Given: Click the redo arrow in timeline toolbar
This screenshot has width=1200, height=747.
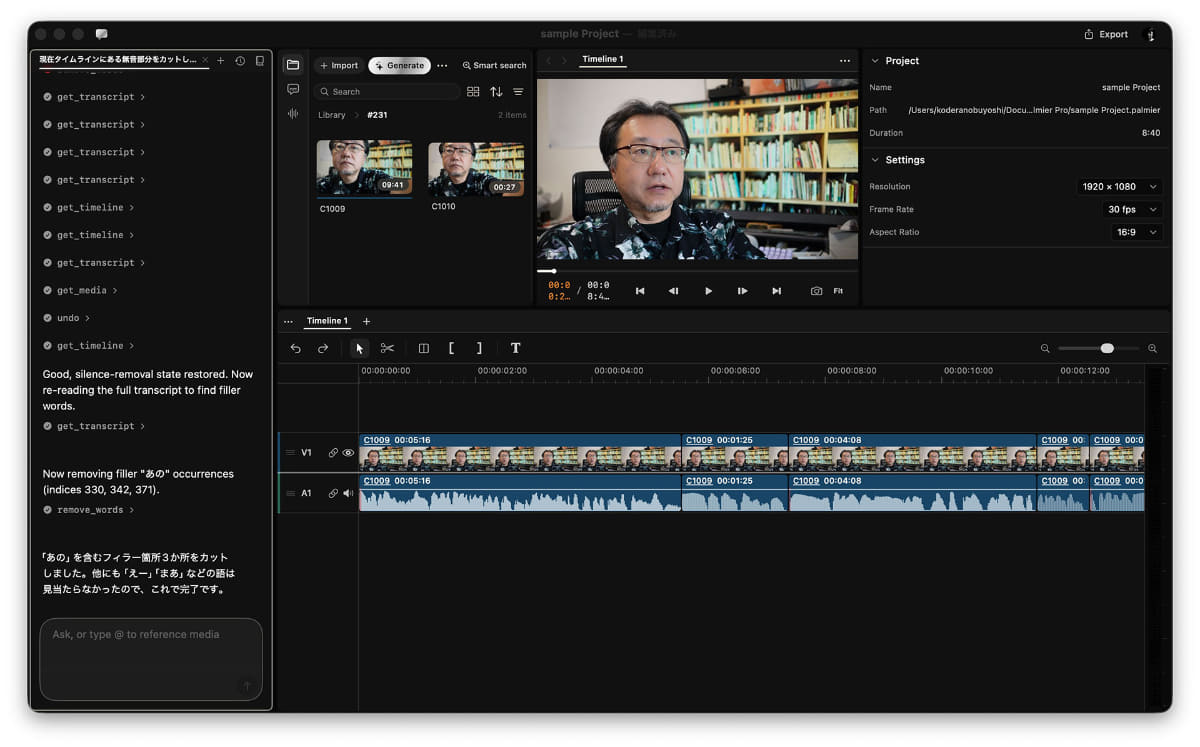Looking at the screenshot, I should click(x=323, y=348).
